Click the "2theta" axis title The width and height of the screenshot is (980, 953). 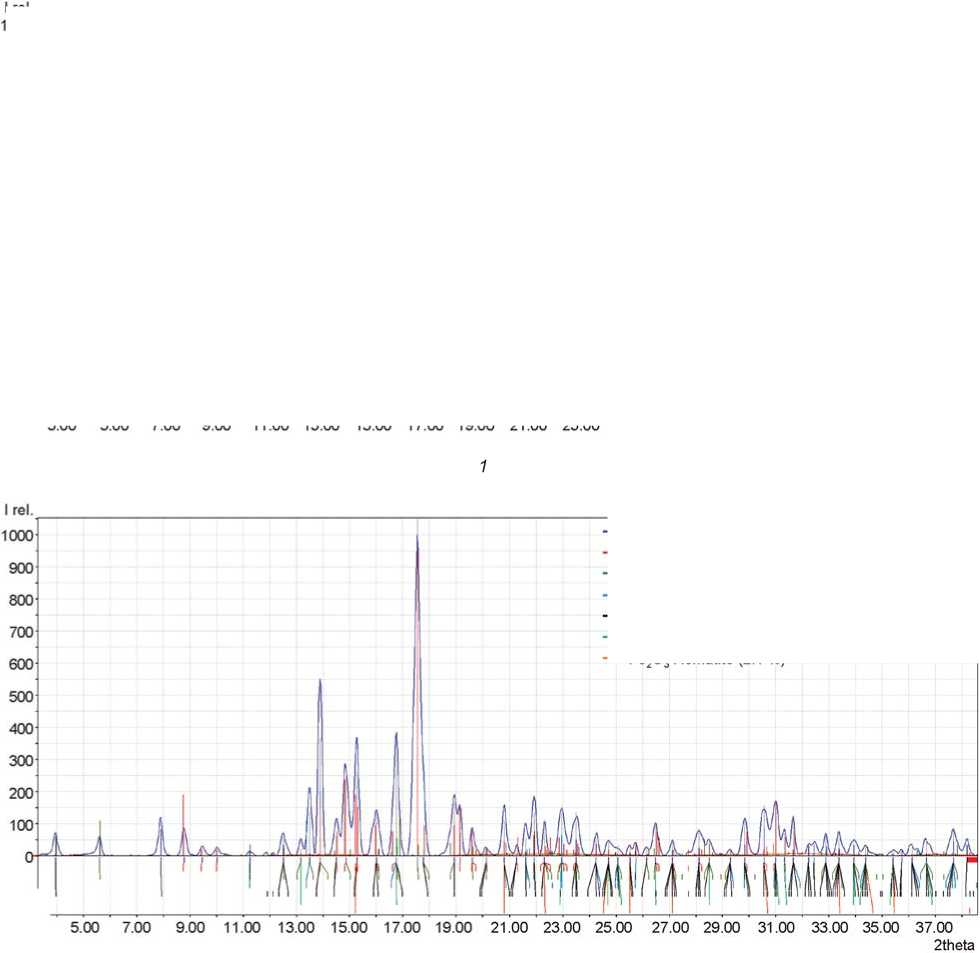(x=954, y=945)
